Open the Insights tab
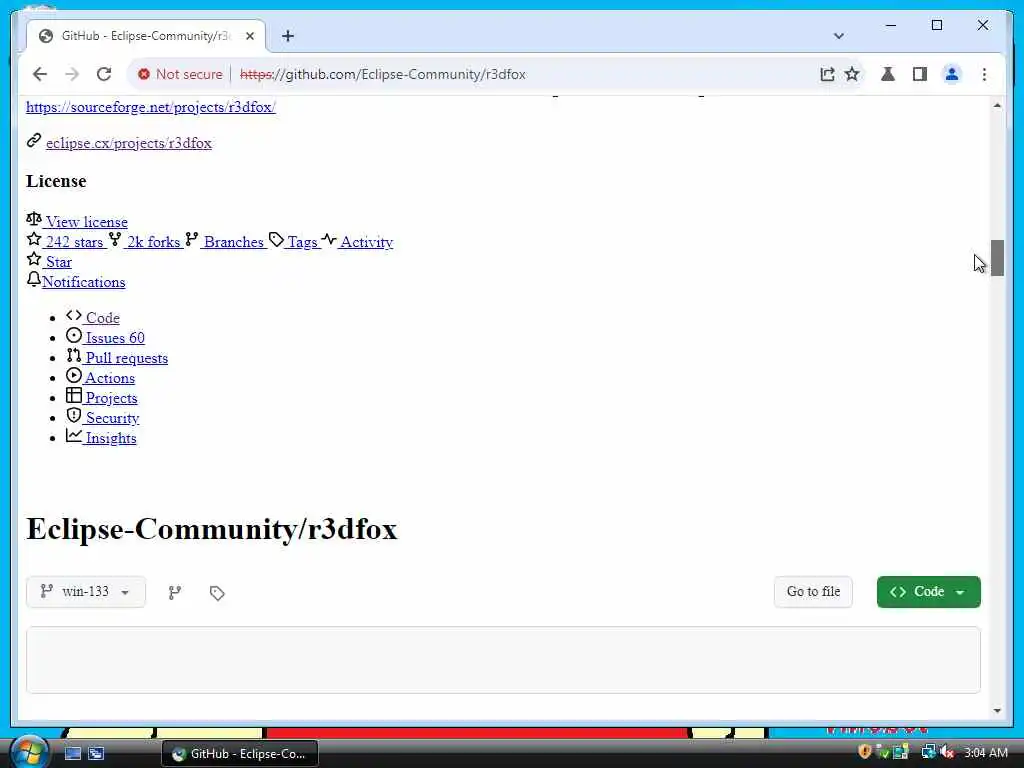The width and height of the screenshot is (1024, 768). [x=111, y=438]
